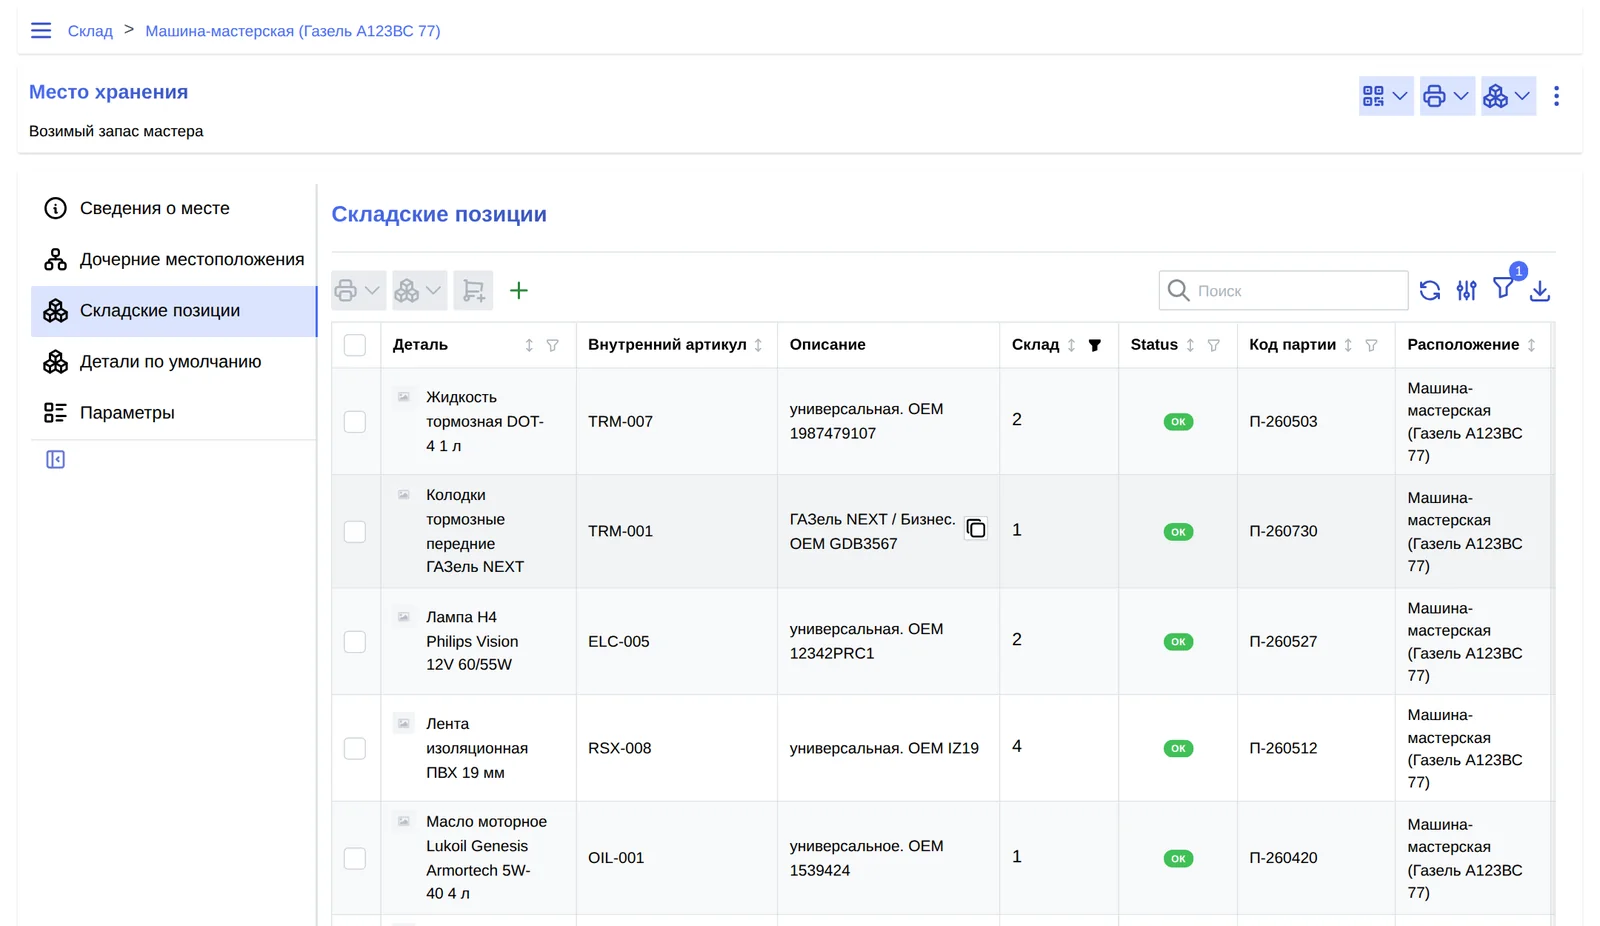Click the order items cart icon
This screenshot has height=926, width=1600.
[x=473, y=291]
